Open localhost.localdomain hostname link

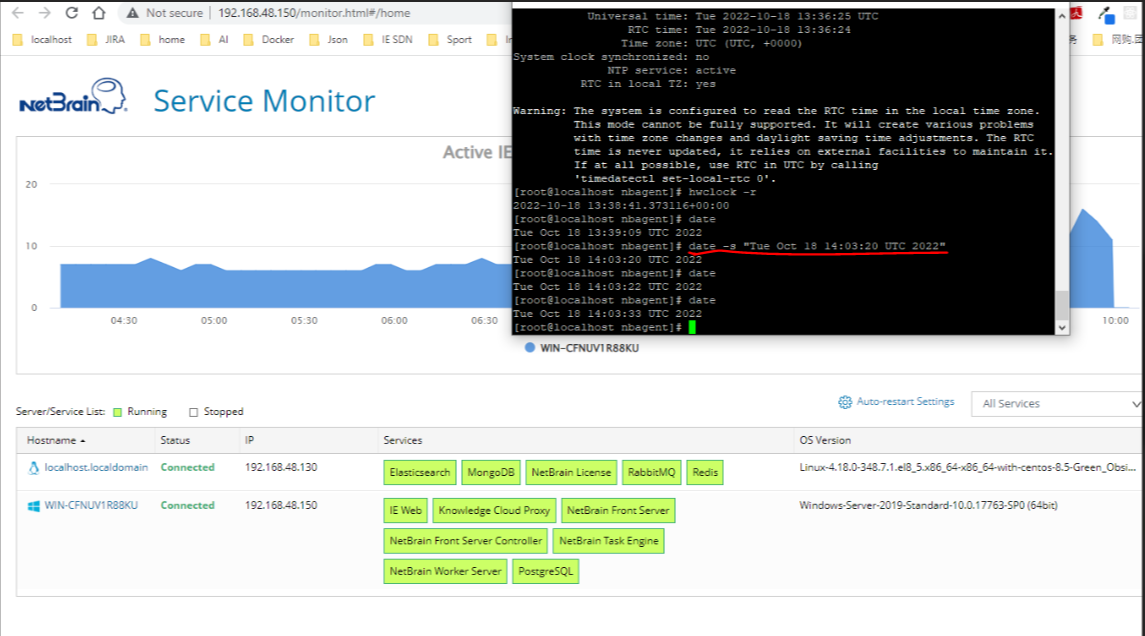pos(96,467)
